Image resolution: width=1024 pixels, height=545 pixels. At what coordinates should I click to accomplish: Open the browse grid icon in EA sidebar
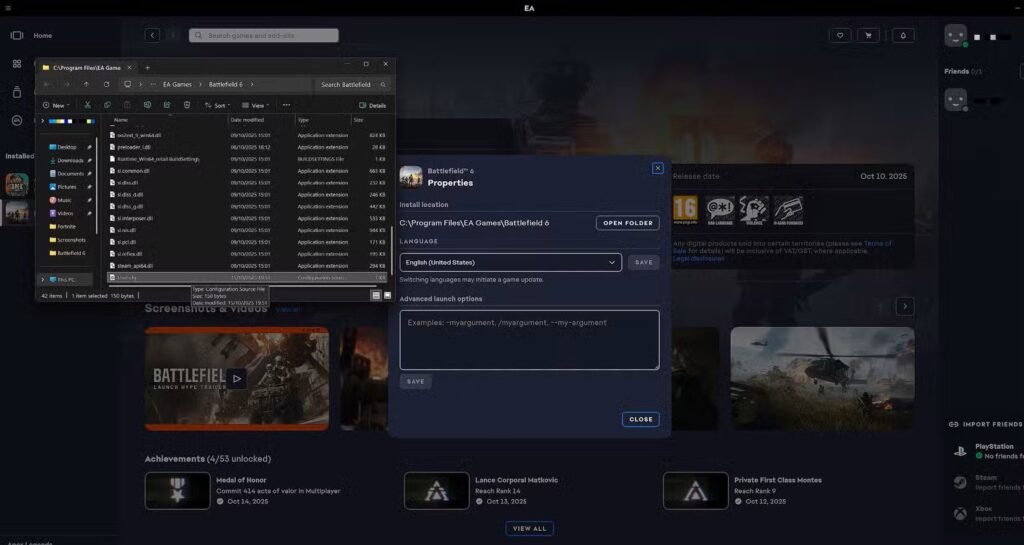coord(17,63)
